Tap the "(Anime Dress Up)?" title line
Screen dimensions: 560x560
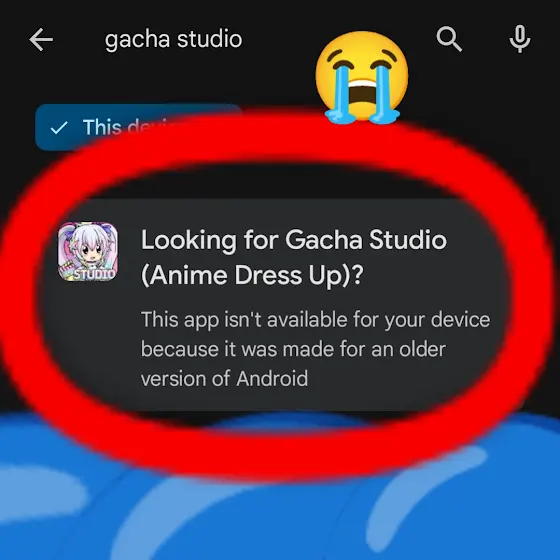click(252, 275)
